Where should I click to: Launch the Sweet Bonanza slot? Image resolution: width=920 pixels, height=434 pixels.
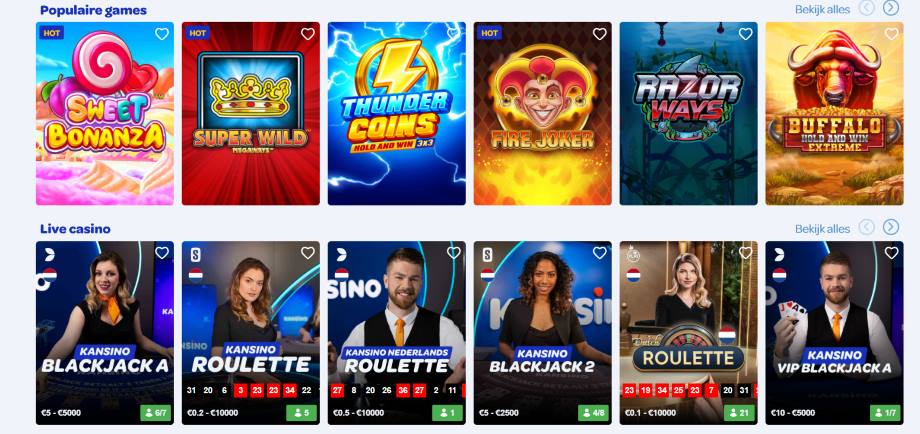coord(105,114)
